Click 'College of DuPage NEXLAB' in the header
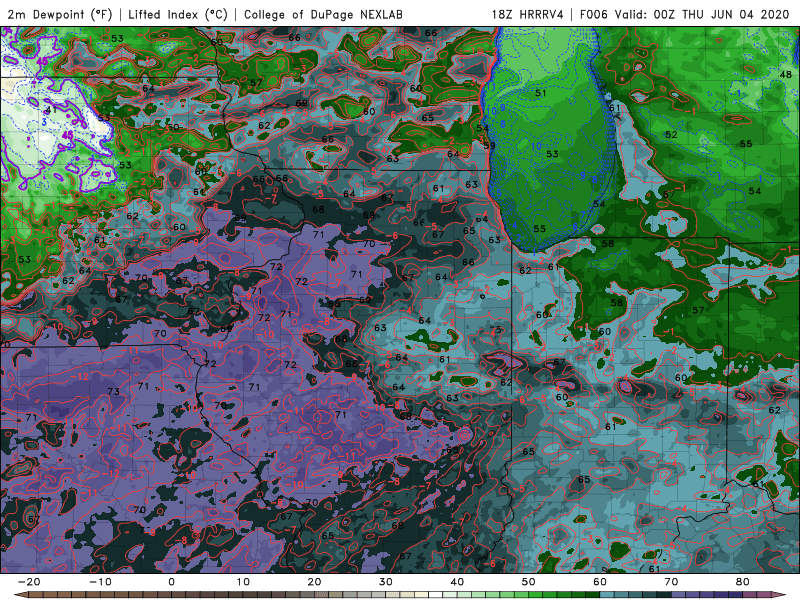 tap(323, 14)
